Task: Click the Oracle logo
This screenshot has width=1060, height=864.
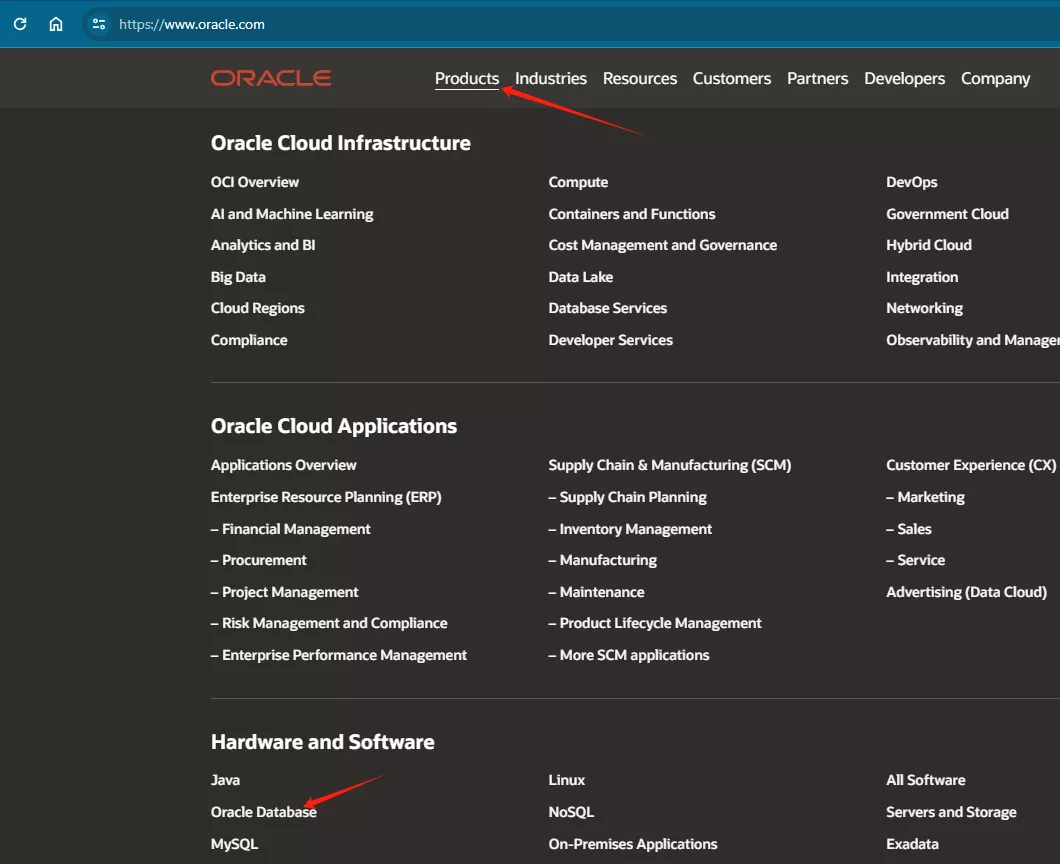Action: pos(271,78)
